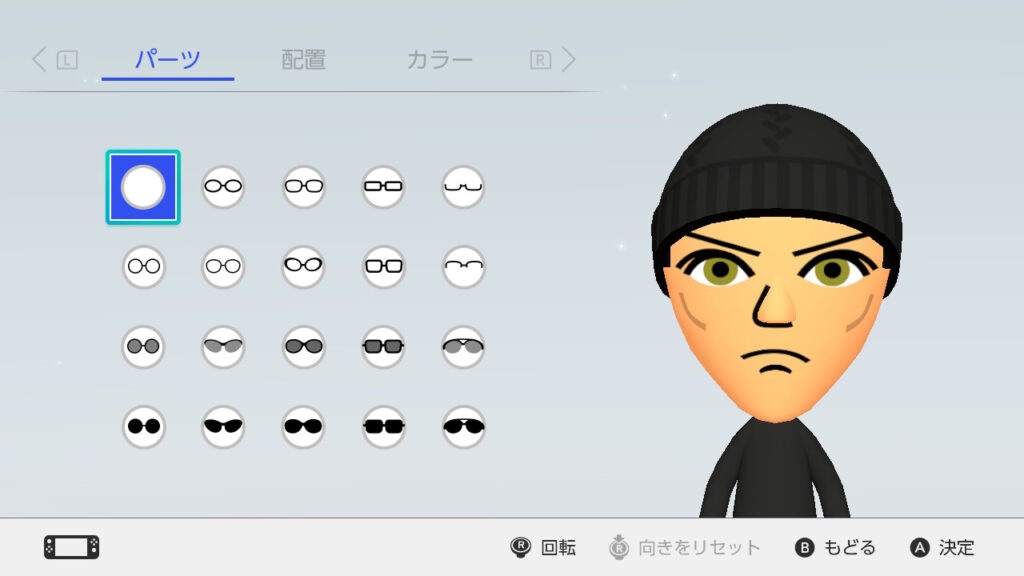Choose gray aviator tinted sunglasses

click(463, 347)
